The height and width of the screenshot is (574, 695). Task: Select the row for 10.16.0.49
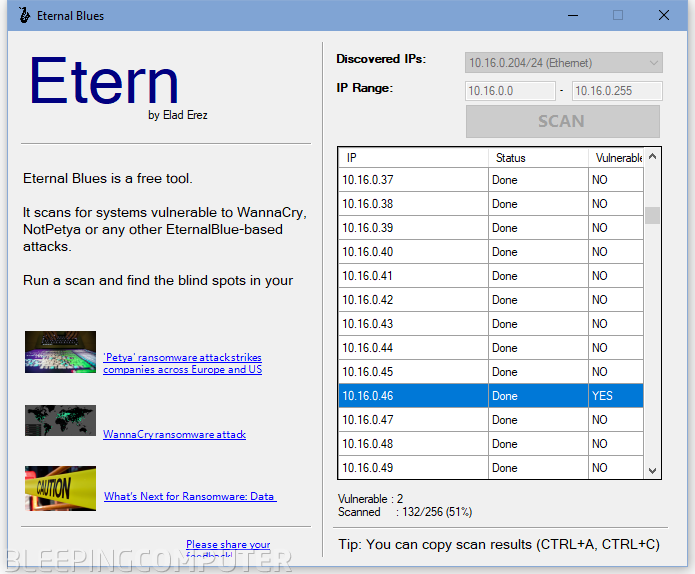click(491, 468)
